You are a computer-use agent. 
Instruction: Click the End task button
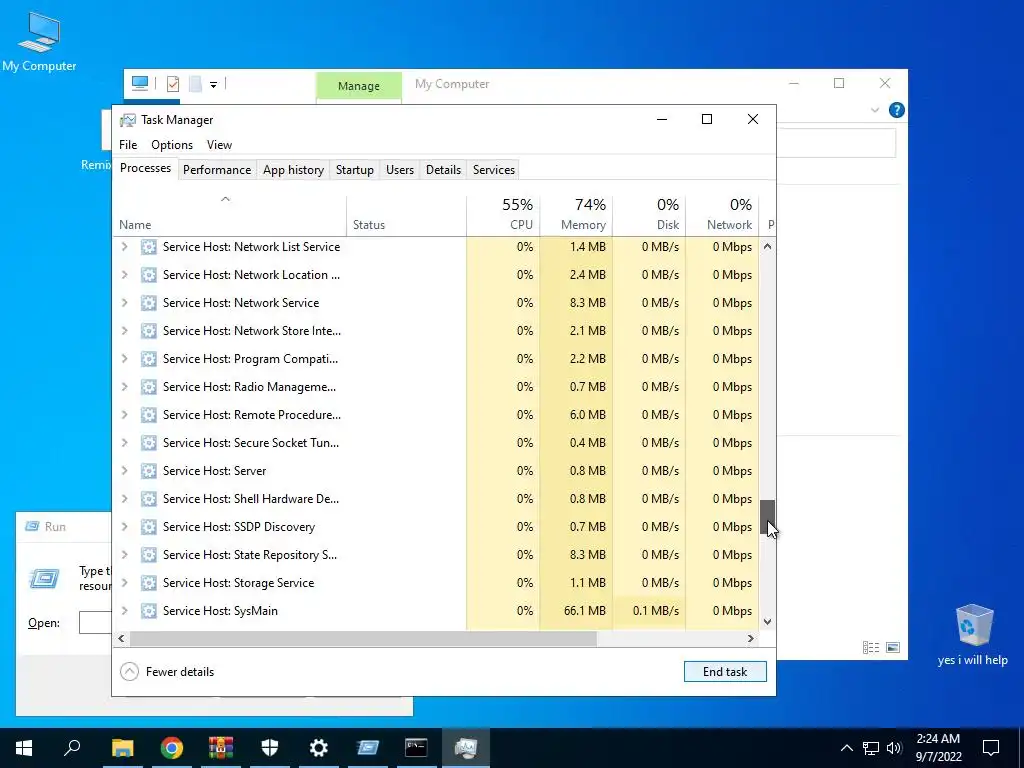[725, 672]
